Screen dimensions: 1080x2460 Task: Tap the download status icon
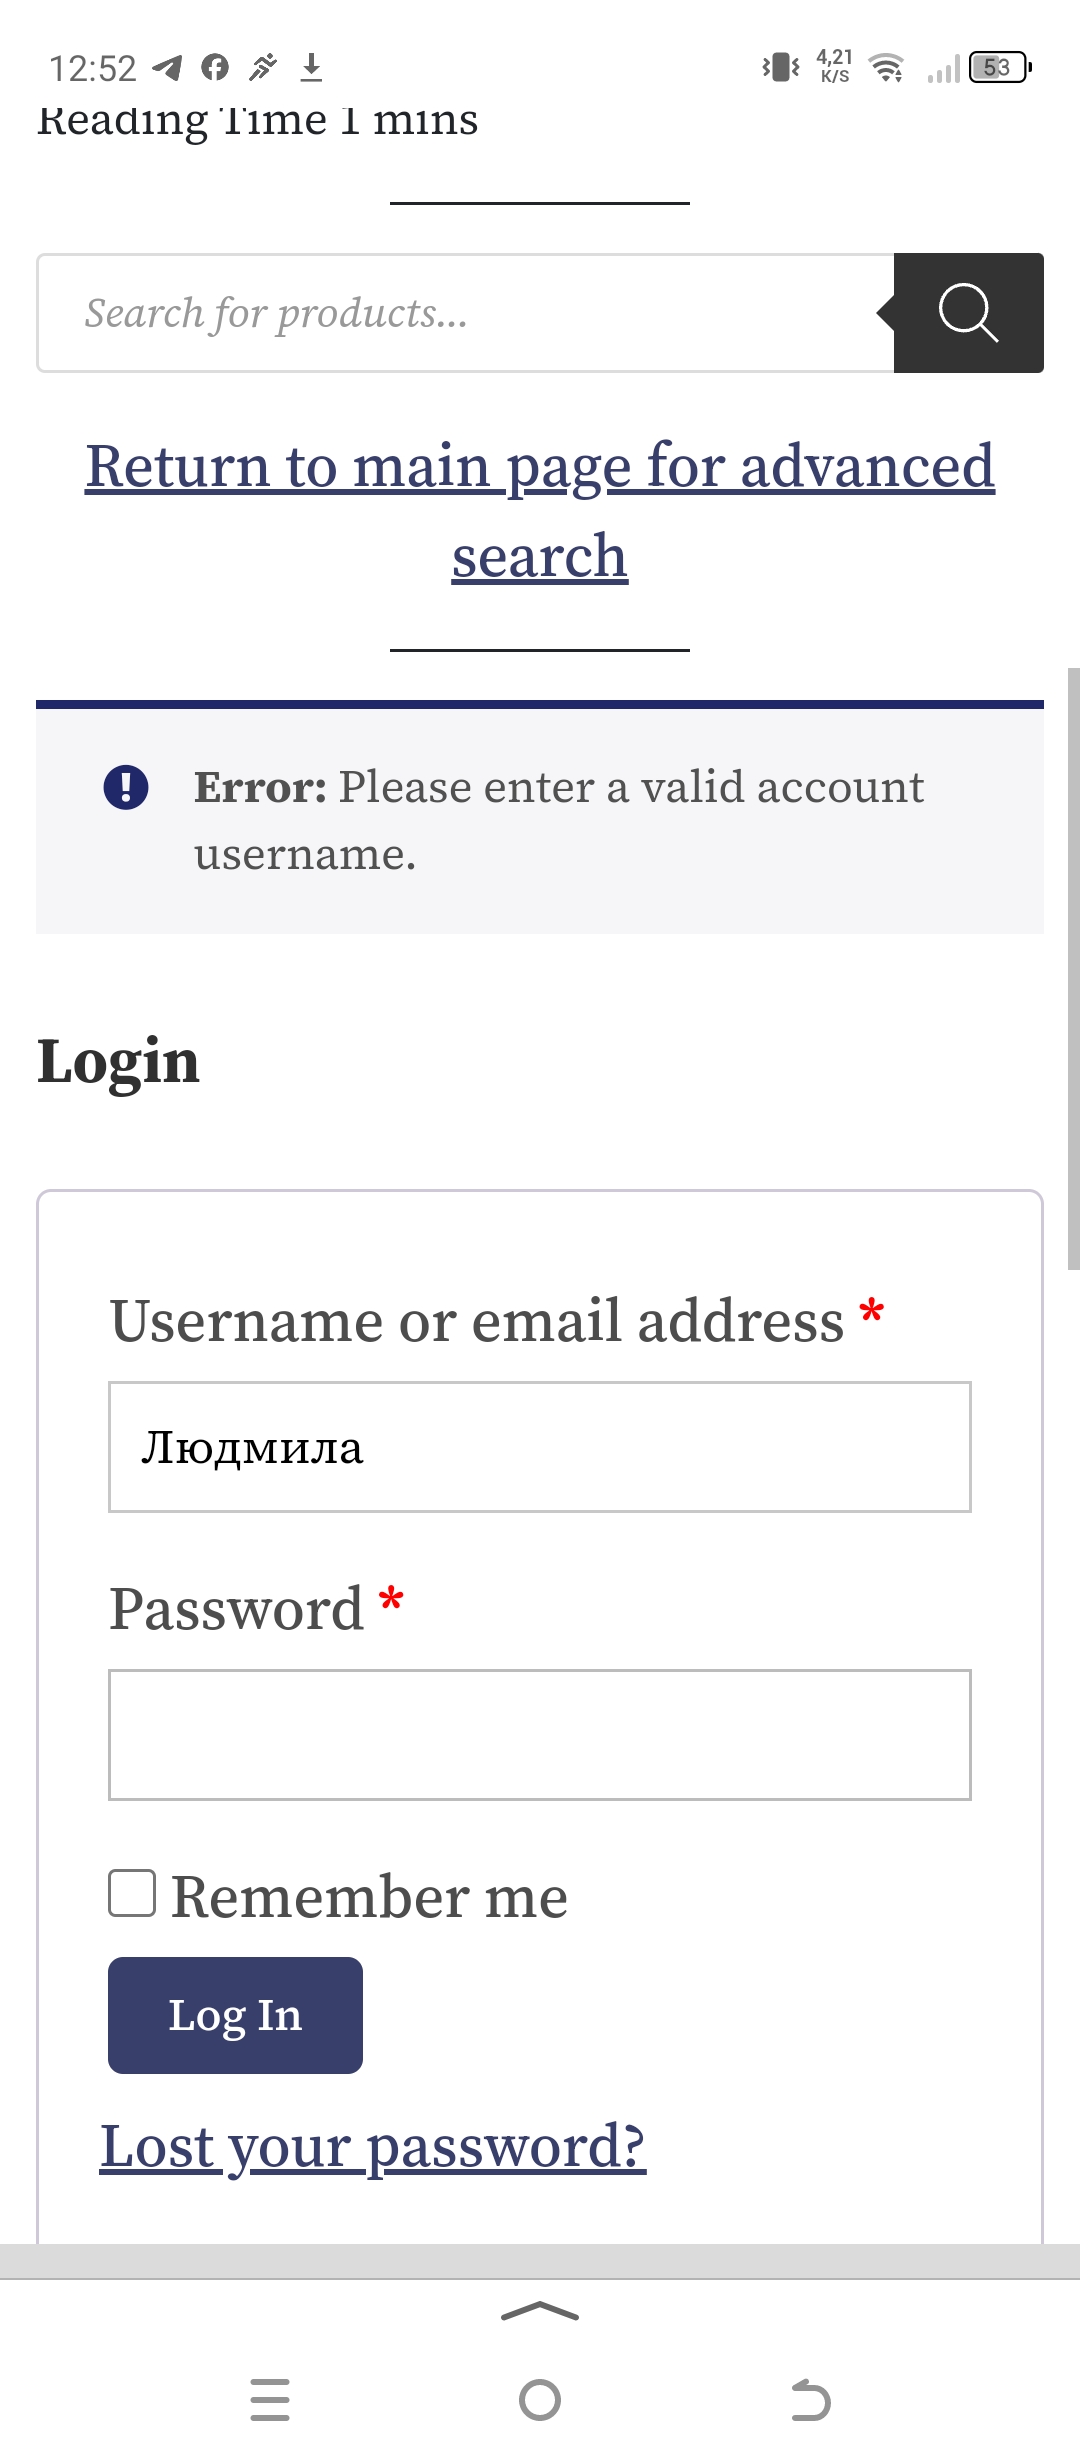pos(311,68)
